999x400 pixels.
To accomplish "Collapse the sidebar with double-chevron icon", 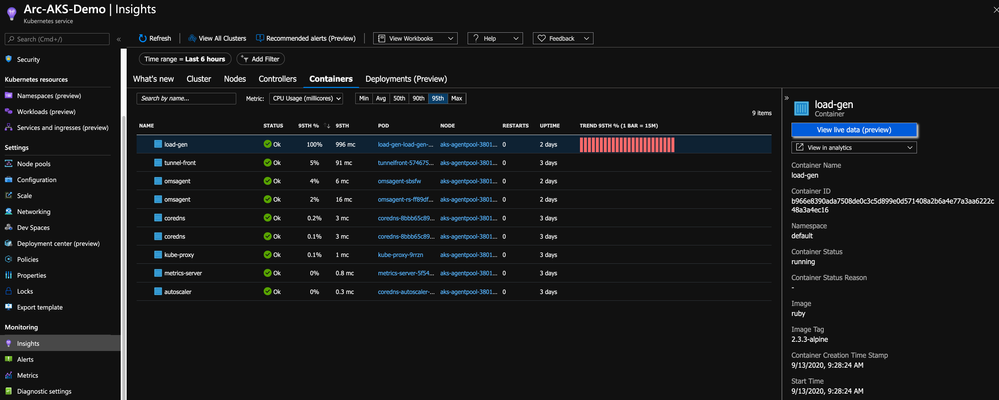I will click(119, 39).
